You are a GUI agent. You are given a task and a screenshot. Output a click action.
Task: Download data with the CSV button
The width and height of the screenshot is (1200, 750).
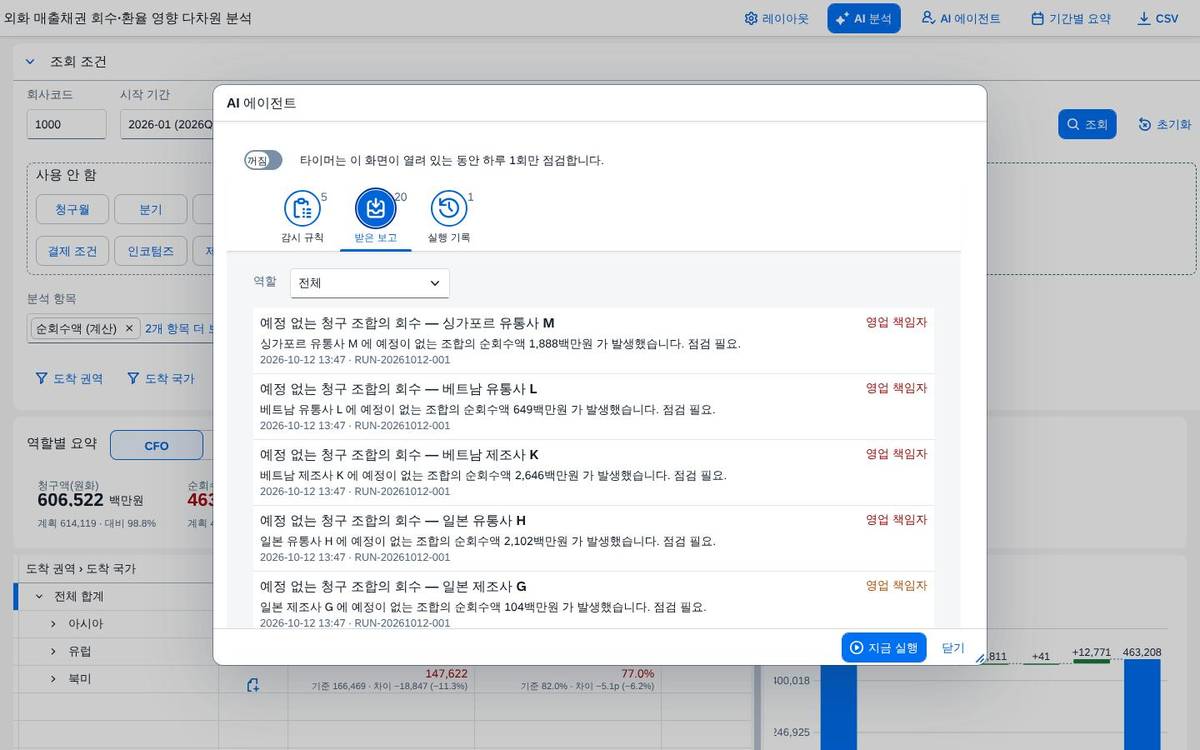coord(1158,18)
